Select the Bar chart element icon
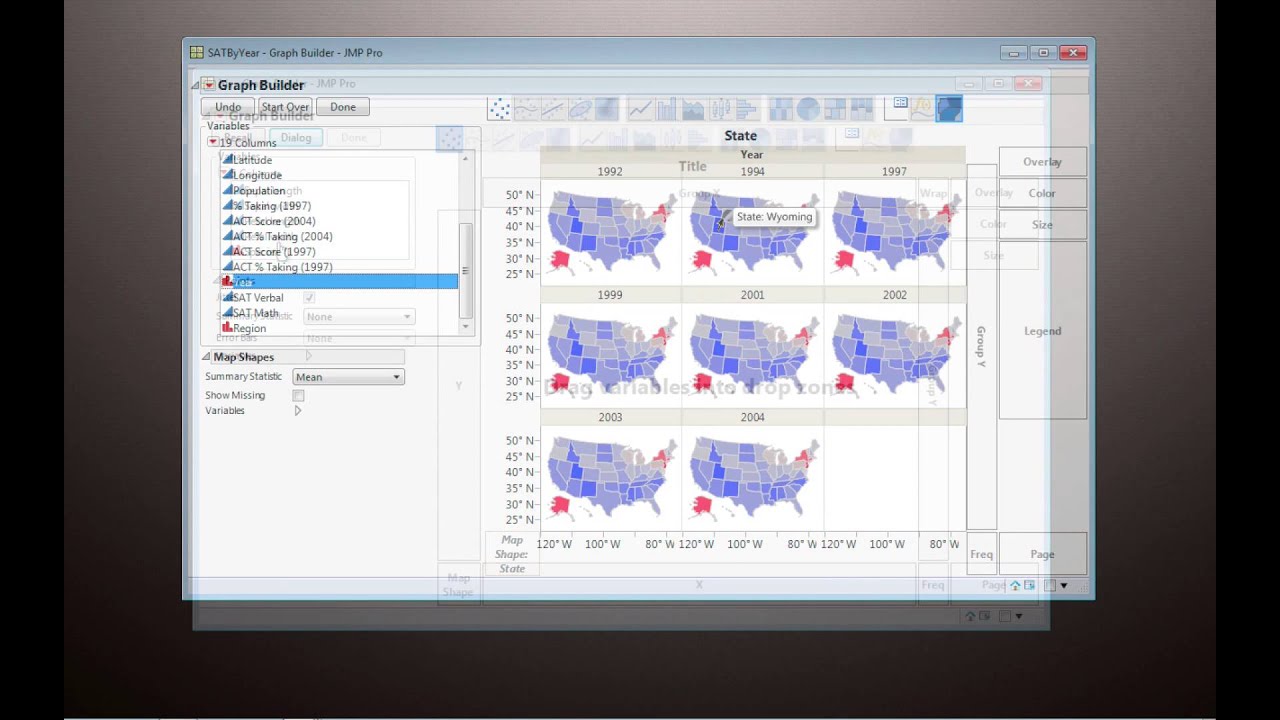 [667, 109]
